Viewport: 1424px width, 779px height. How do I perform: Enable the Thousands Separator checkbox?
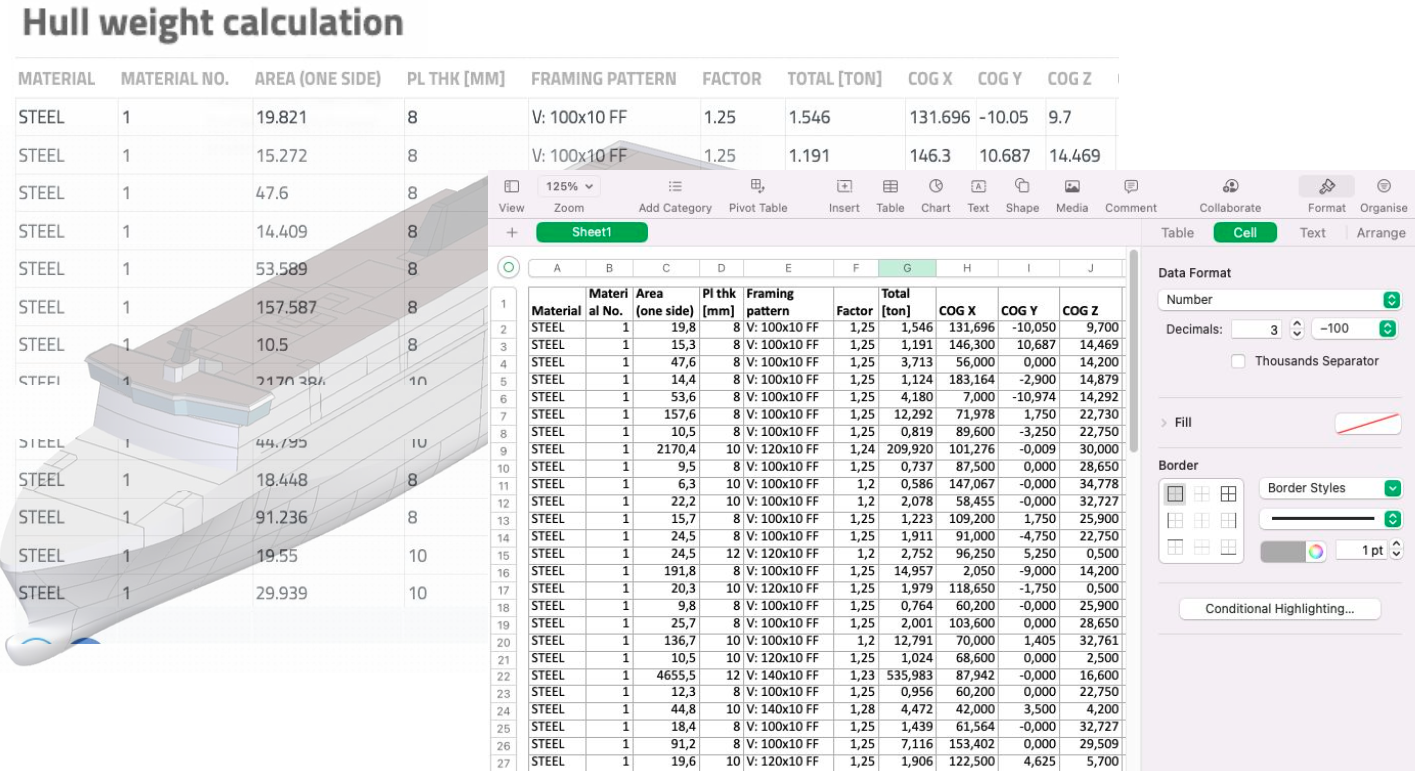coord(1239,361)
